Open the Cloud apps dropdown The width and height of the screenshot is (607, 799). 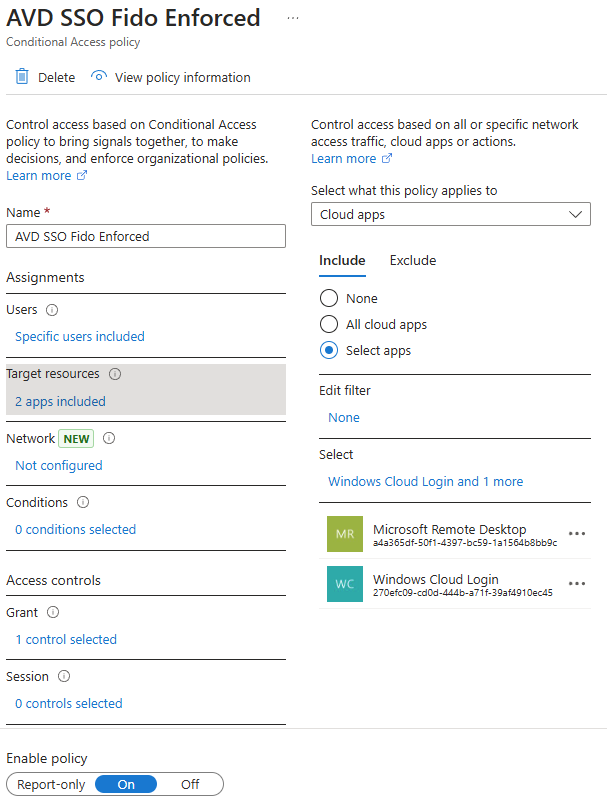click(451, 215)
